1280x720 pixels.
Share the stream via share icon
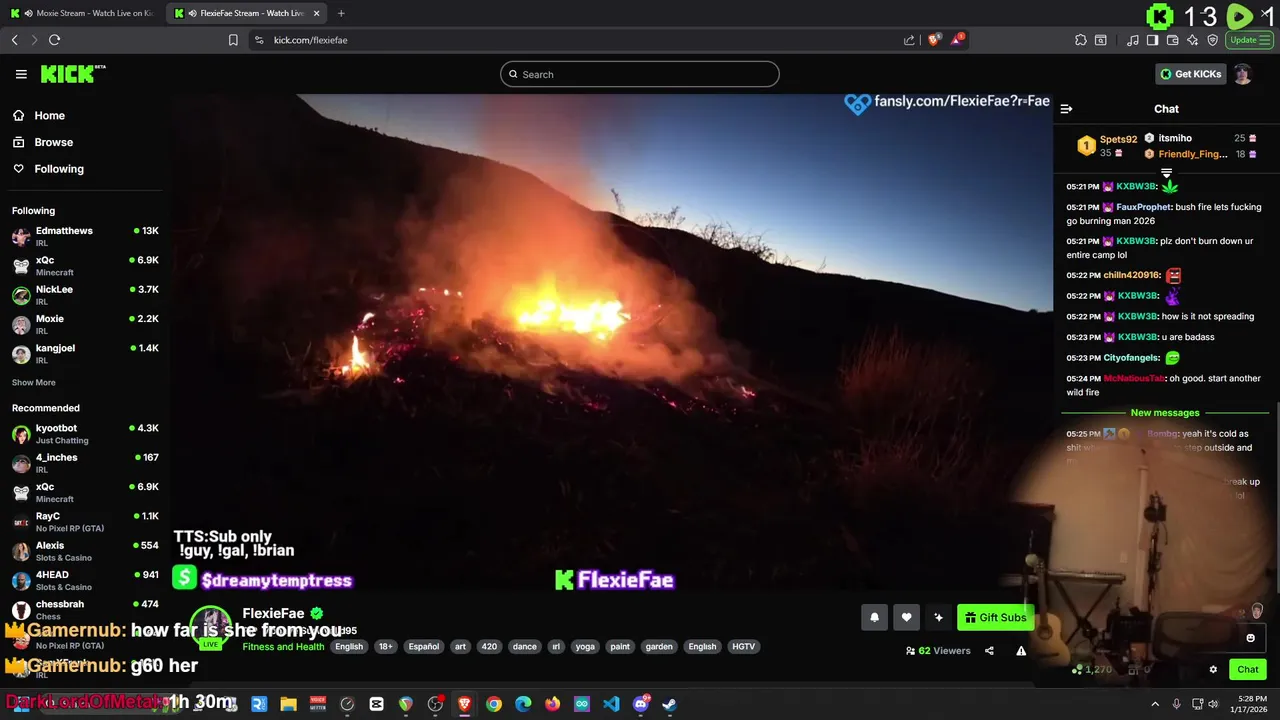click(x=989, y=651)
